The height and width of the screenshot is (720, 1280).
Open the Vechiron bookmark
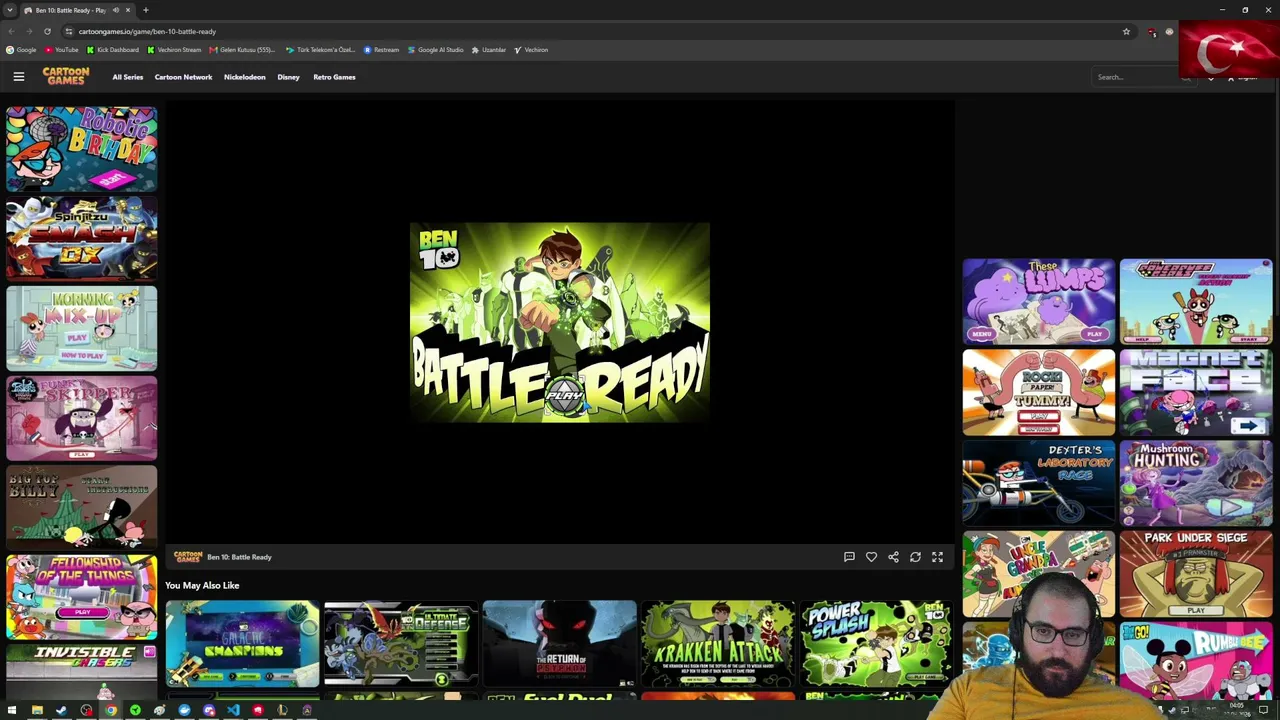(x=531, y=50)
